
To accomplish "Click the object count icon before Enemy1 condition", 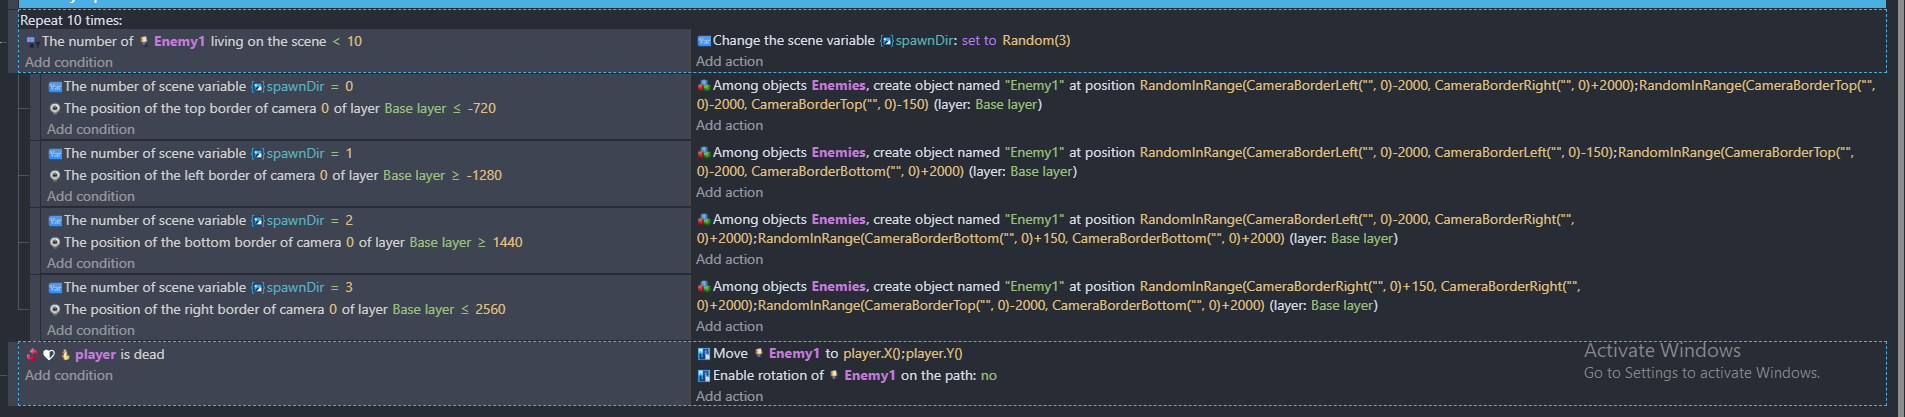I will 31,42.
